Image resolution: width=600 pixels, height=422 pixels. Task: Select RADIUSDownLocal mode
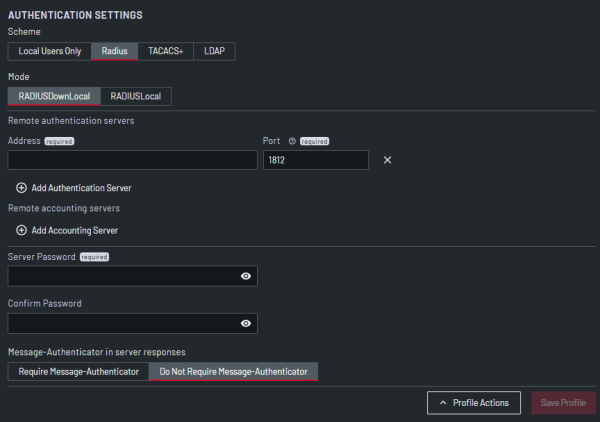[x=54, y=96]
